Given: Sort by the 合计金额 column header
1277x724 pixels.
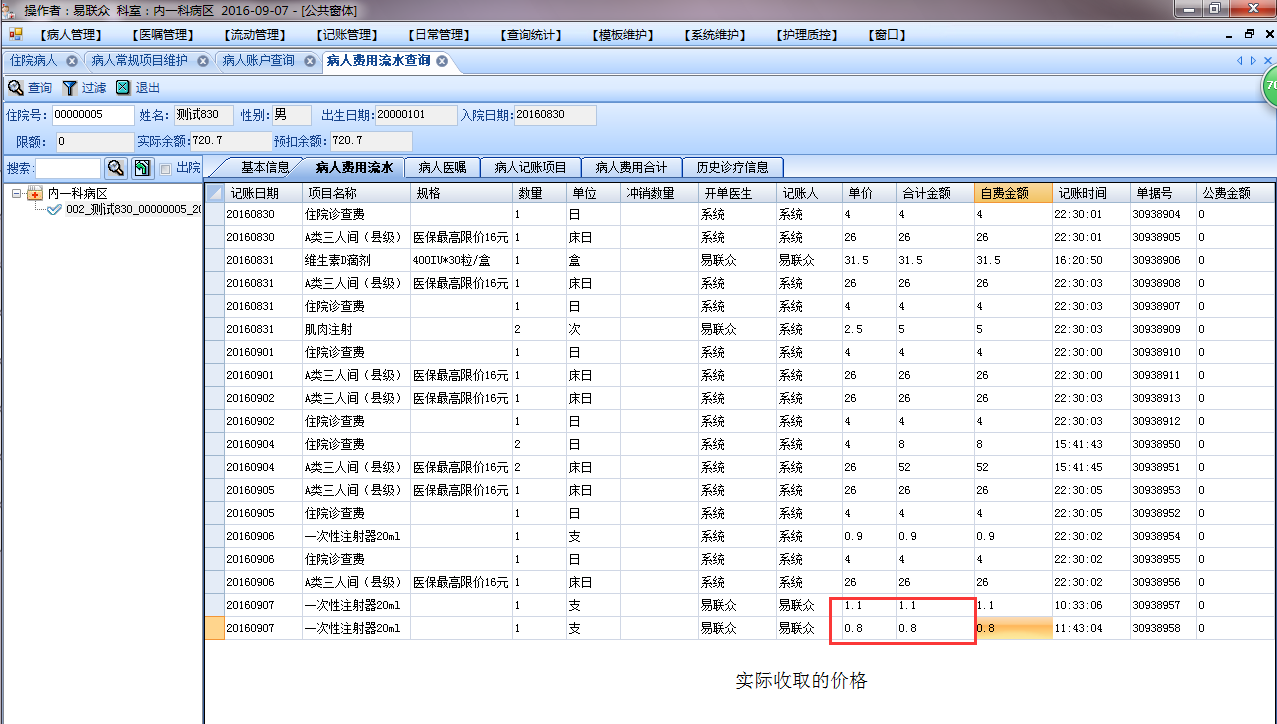Looking at the screenshot, I should [x=935, y=193].
